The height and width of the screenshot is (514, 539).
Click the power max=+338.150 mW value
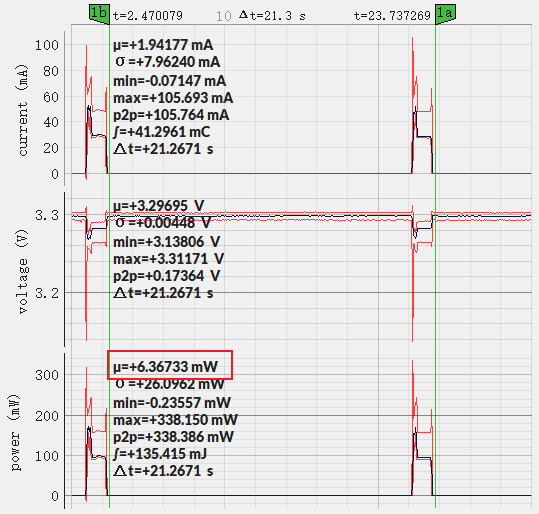[x=175, y=420]
